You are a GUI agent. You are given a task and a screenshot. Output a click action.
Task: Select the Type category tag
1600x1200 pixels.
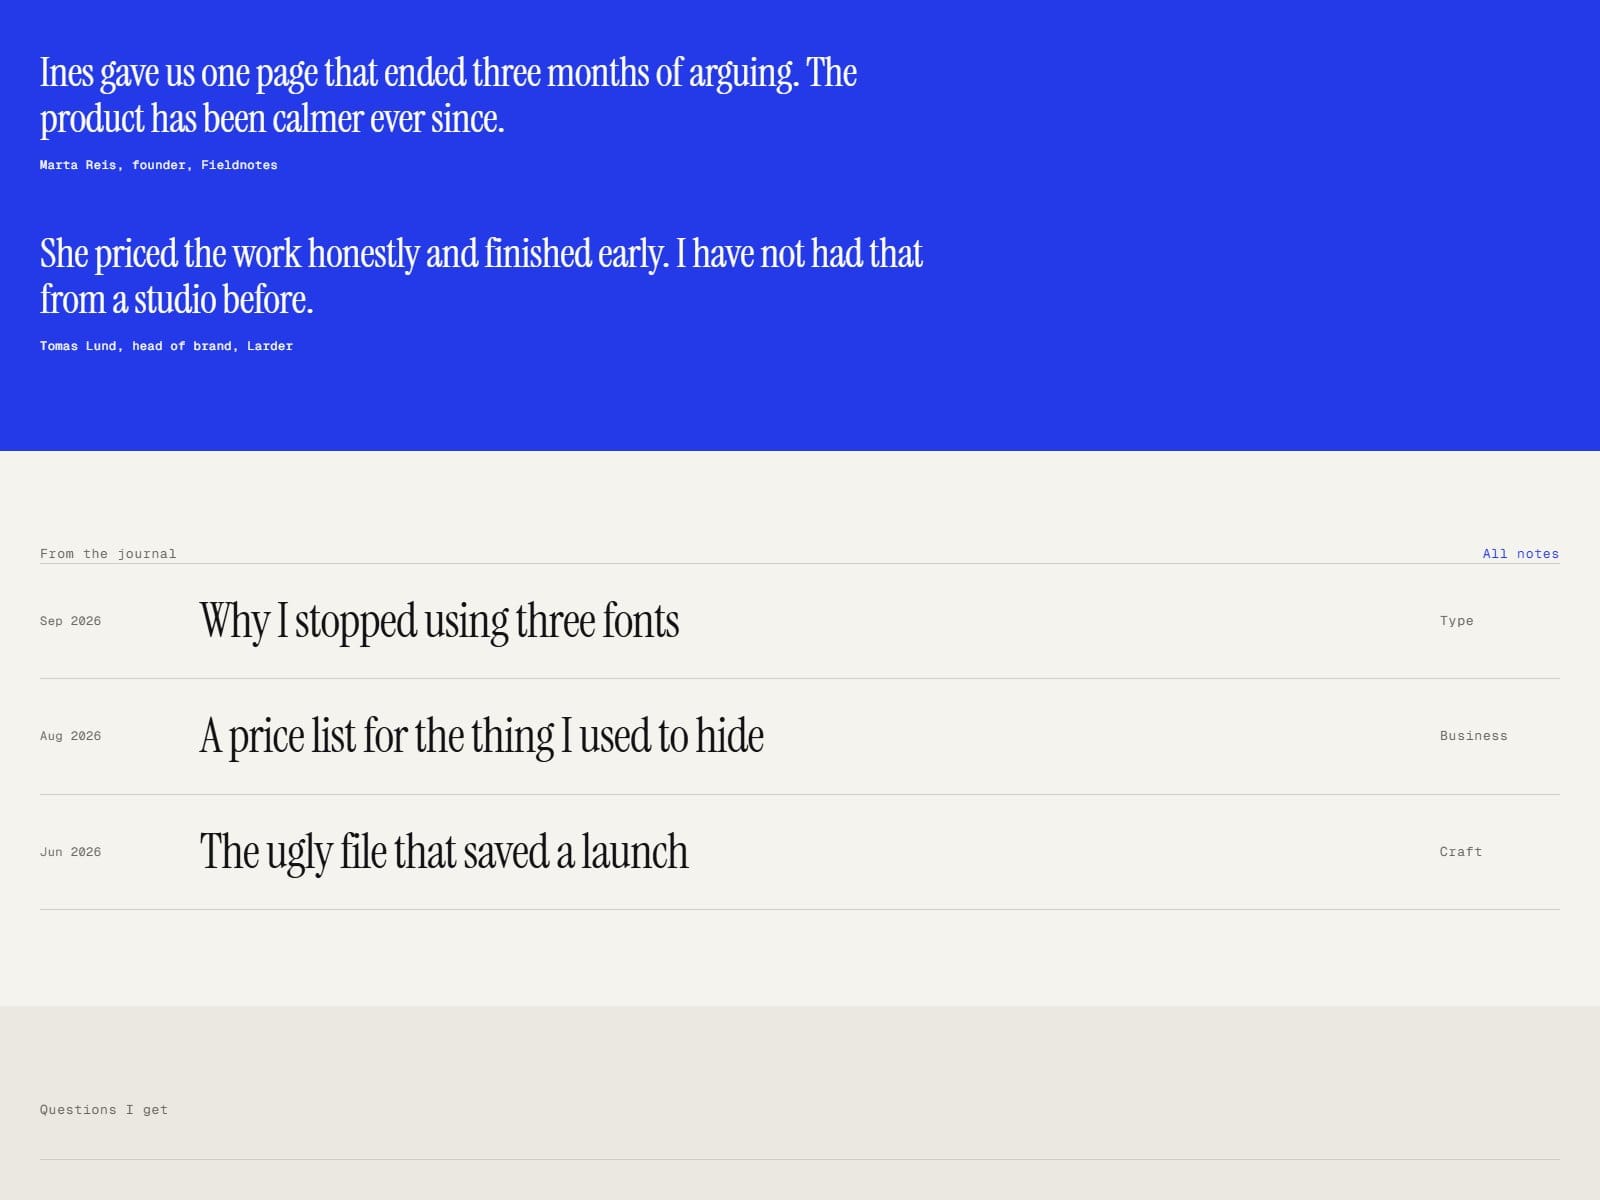coord(1456,621)
